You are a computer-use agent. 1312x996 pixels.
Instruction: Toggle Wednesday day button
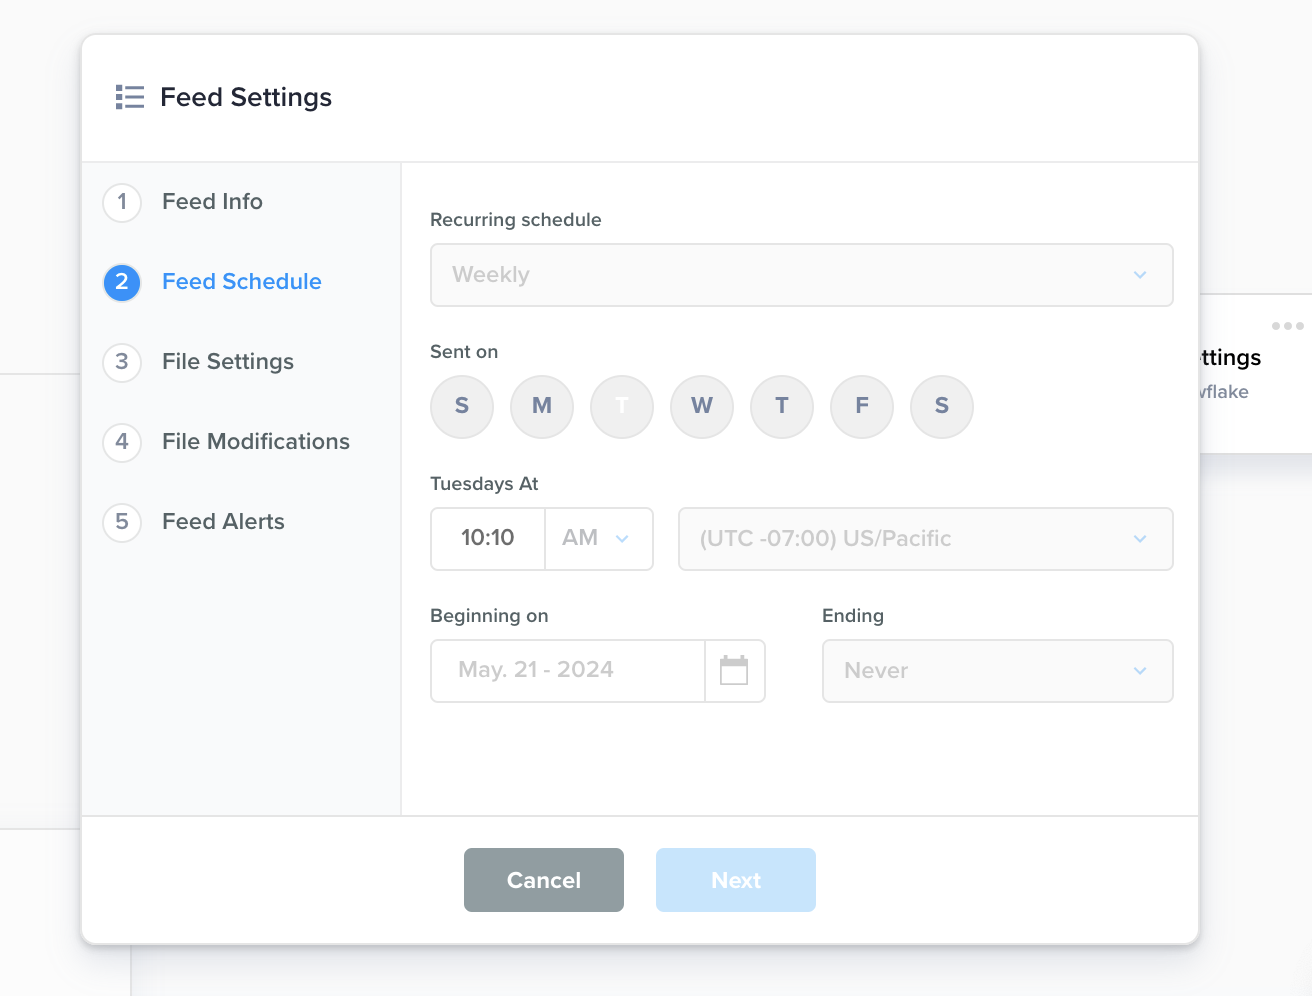tap(702, 407)
